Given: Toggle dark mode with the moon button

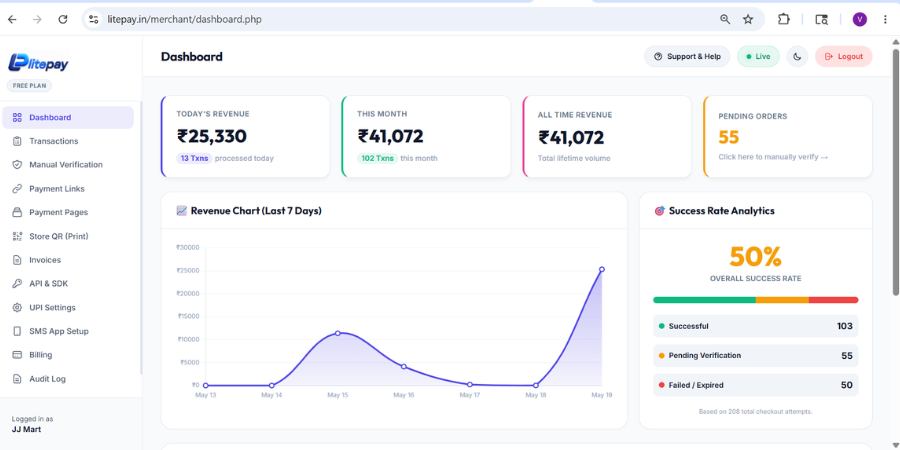Looking at the screenshot, I should tap(797, 56).
